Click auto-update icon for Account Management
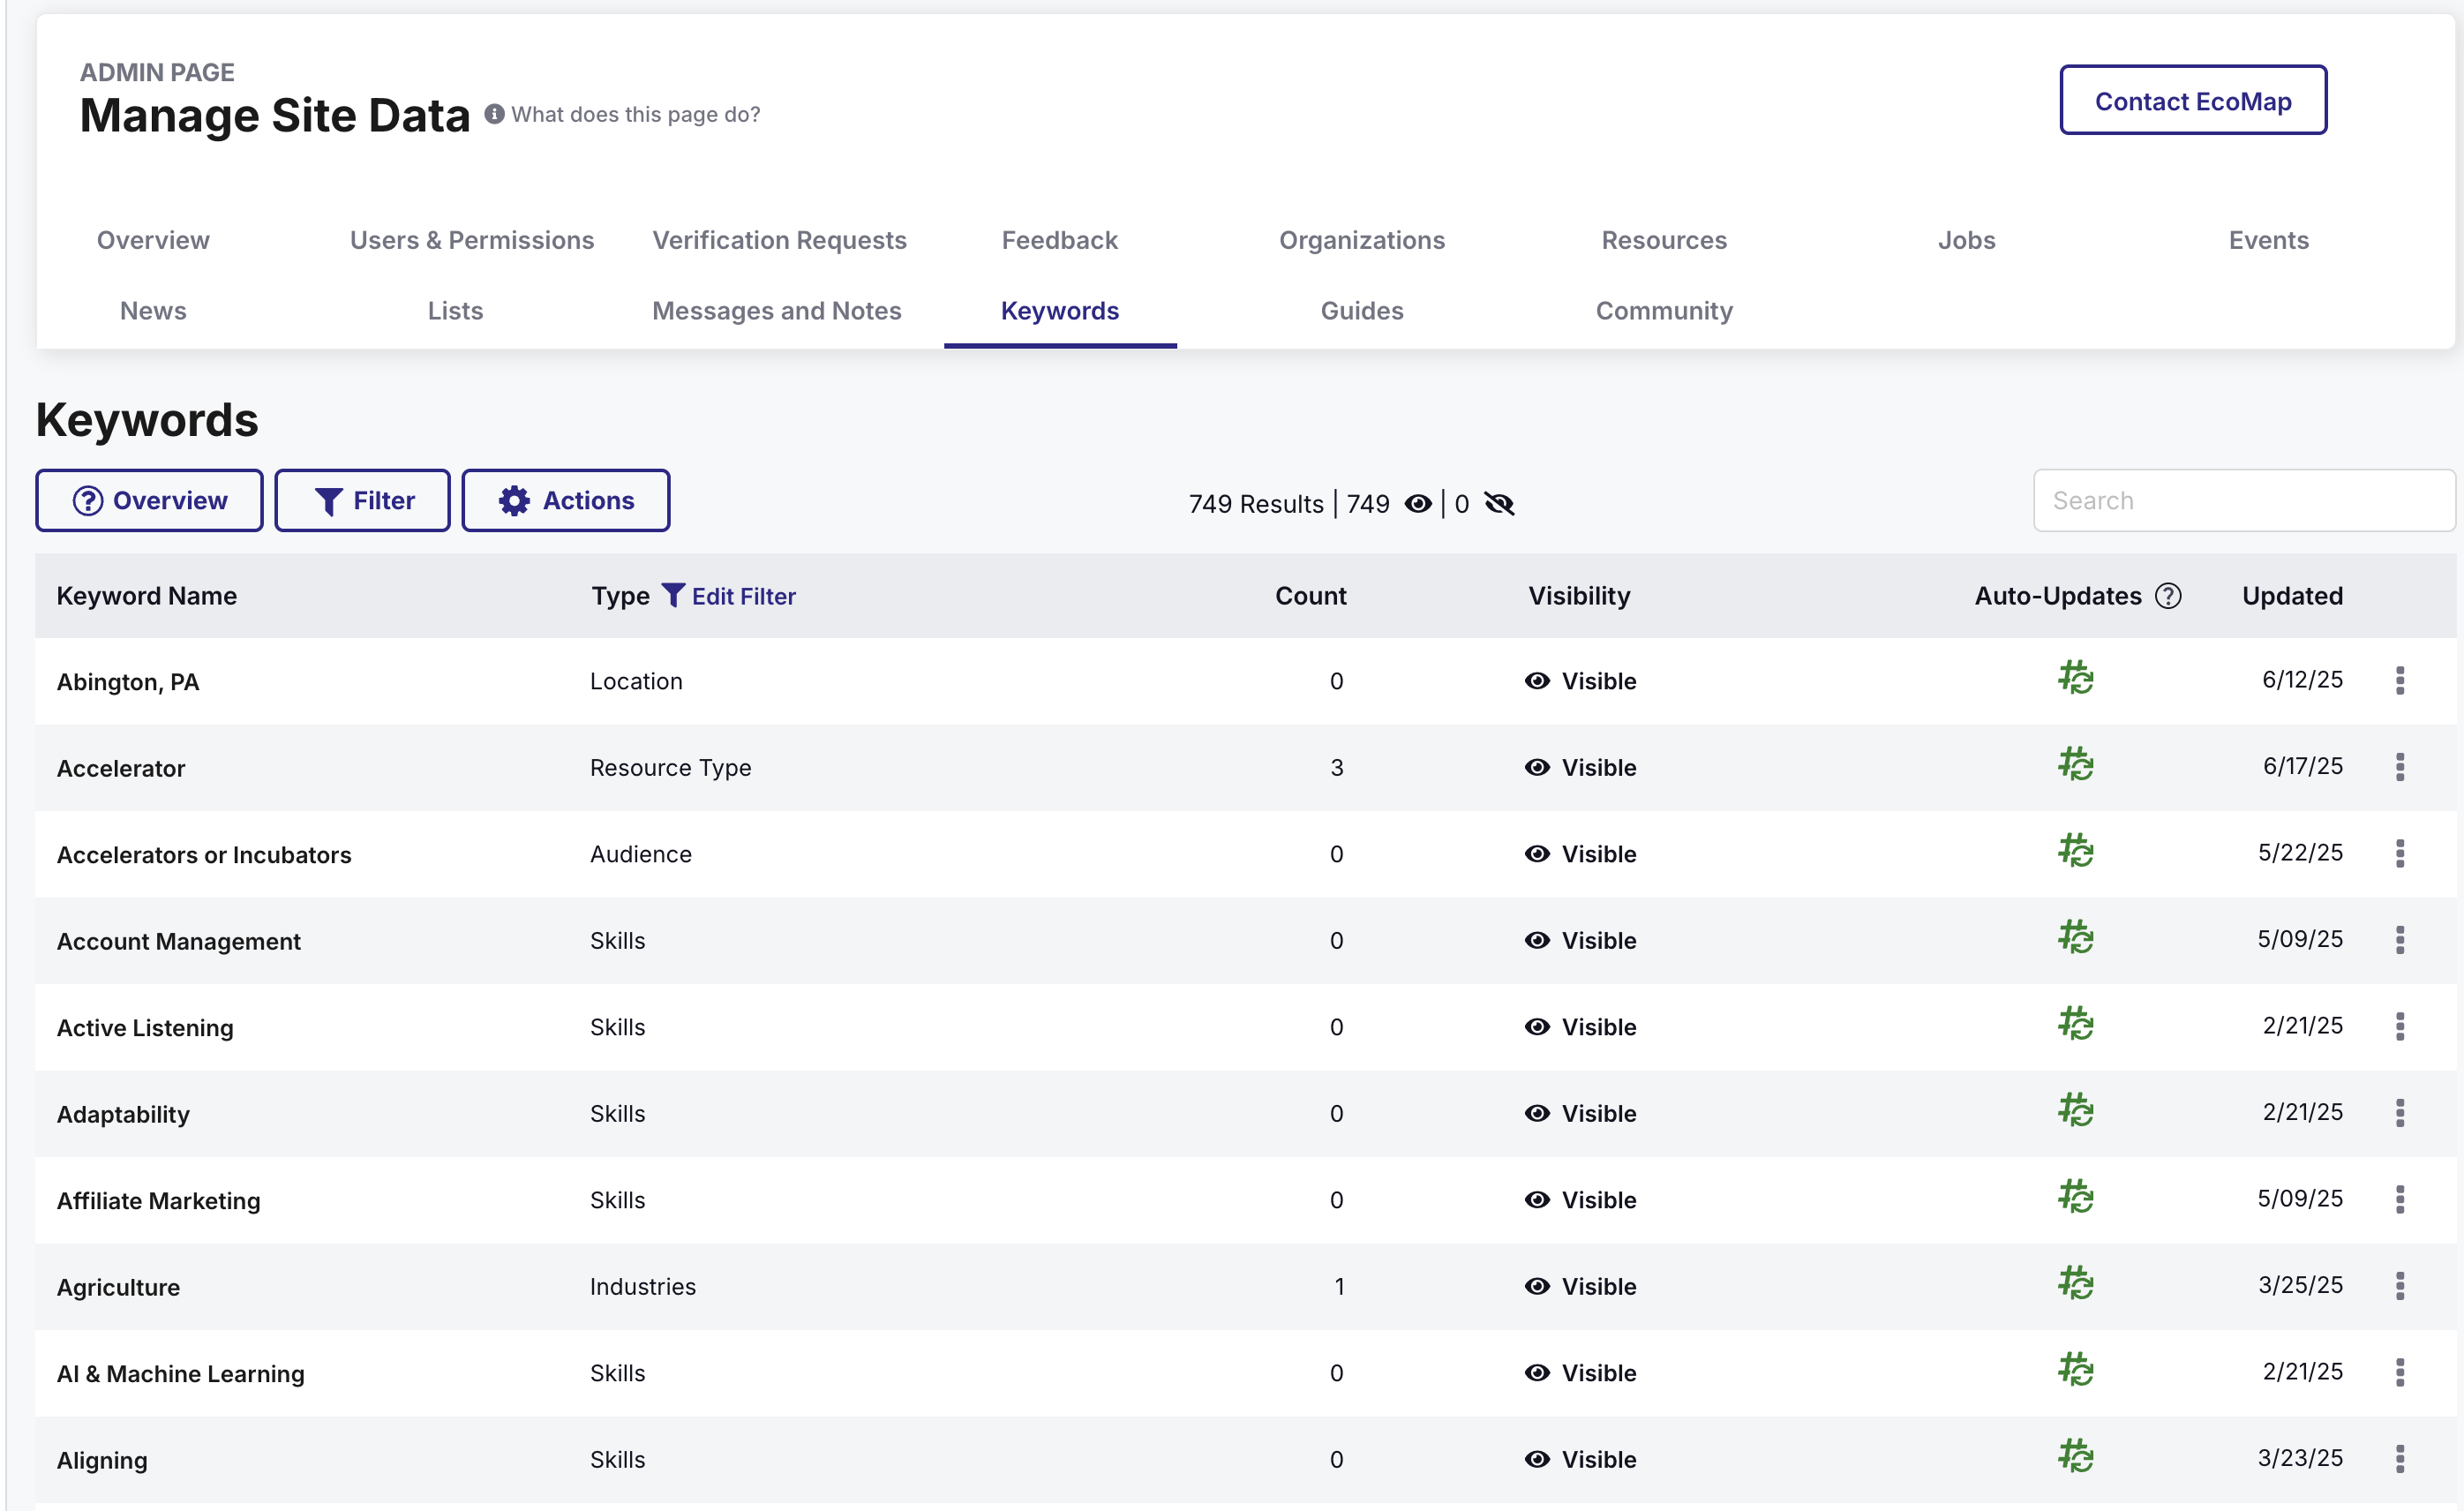This screenshot has height=1511, width=2464. point(2076,937)
